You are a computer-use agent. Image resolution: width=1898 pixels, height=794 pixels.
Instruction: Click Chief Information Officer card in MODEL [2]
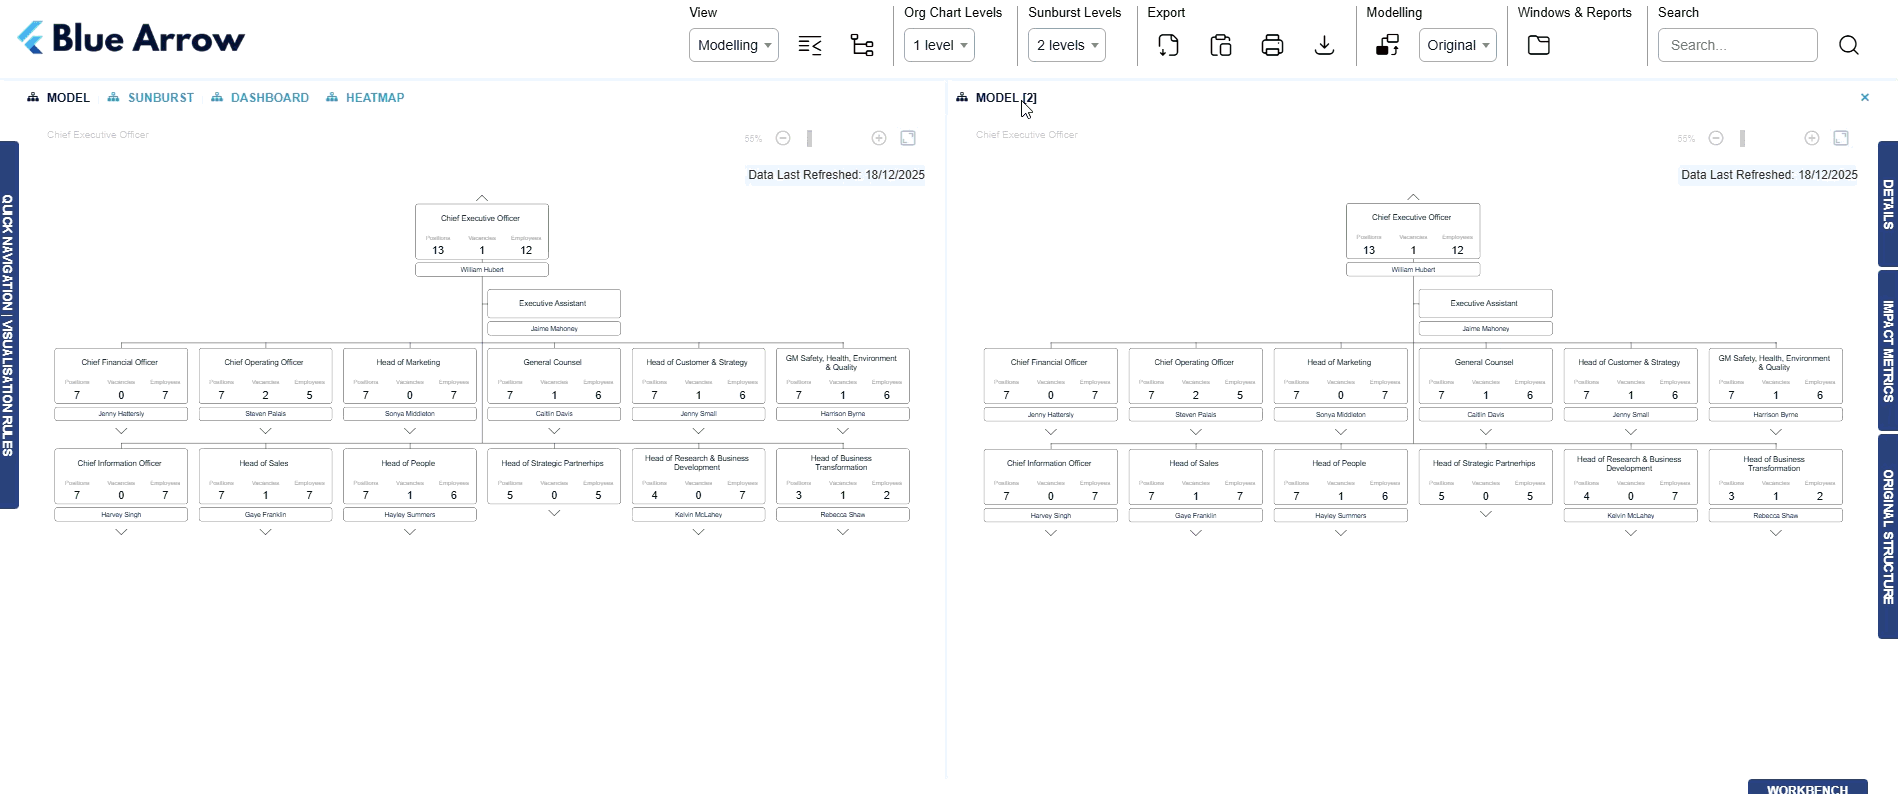[1050, 477]
